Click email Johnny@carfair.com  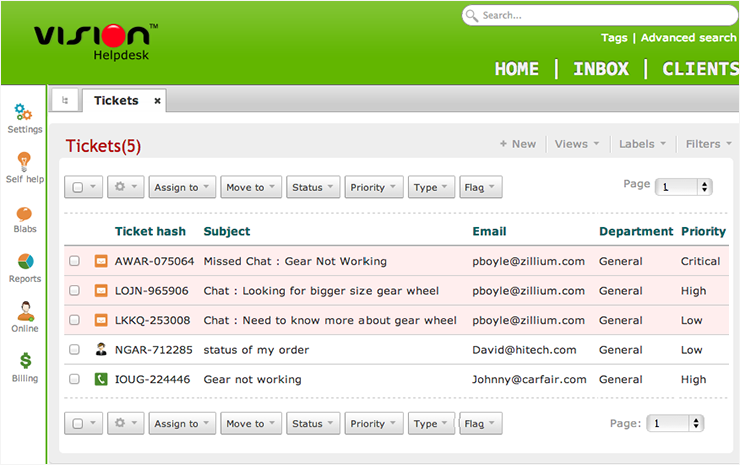click(529, 379)
